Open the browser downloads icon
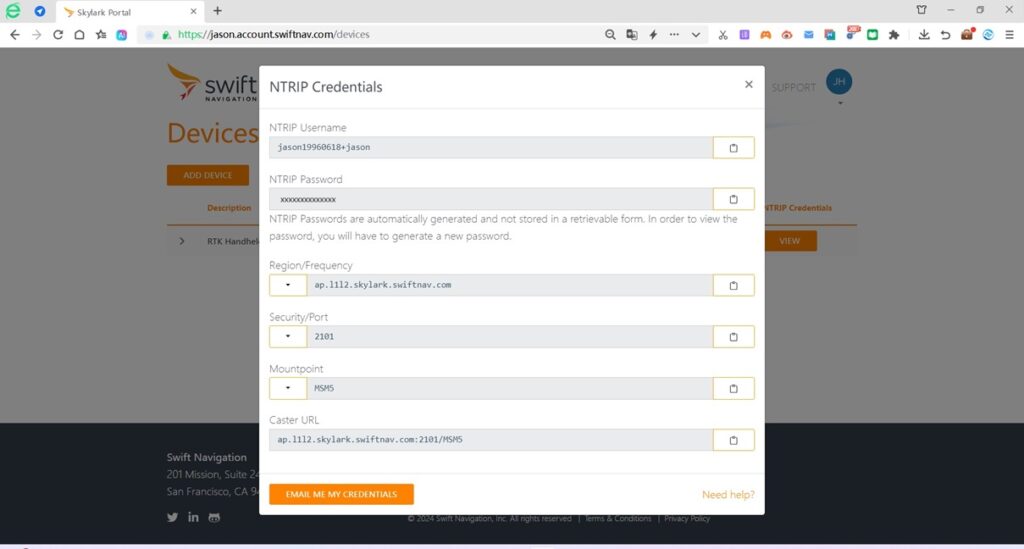Viewport: 1024px width, 549px height. click(923, 35)
